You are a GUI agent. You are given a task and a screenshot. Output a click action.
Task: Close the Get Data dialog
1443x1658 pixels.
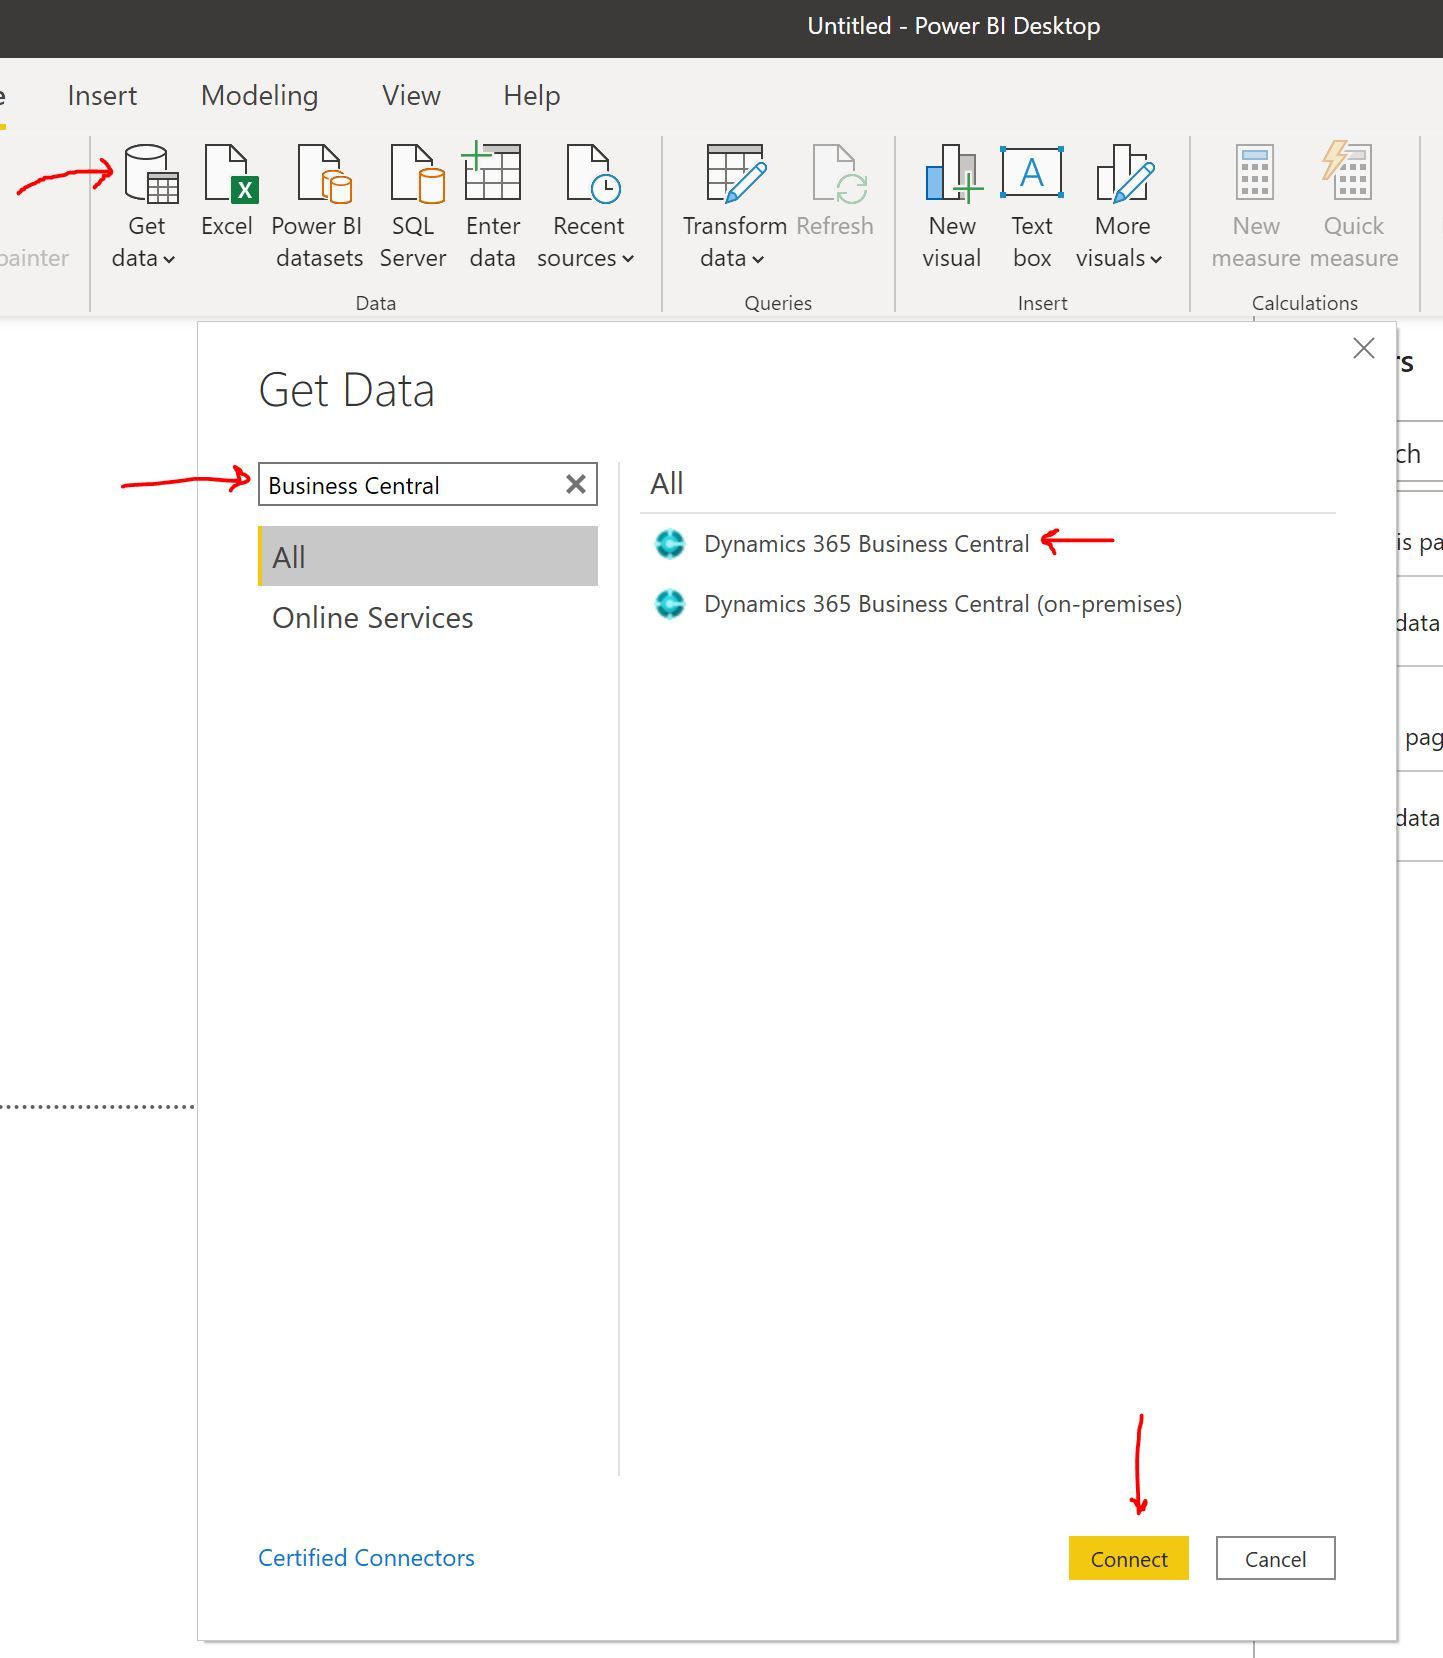point(1363,348)
